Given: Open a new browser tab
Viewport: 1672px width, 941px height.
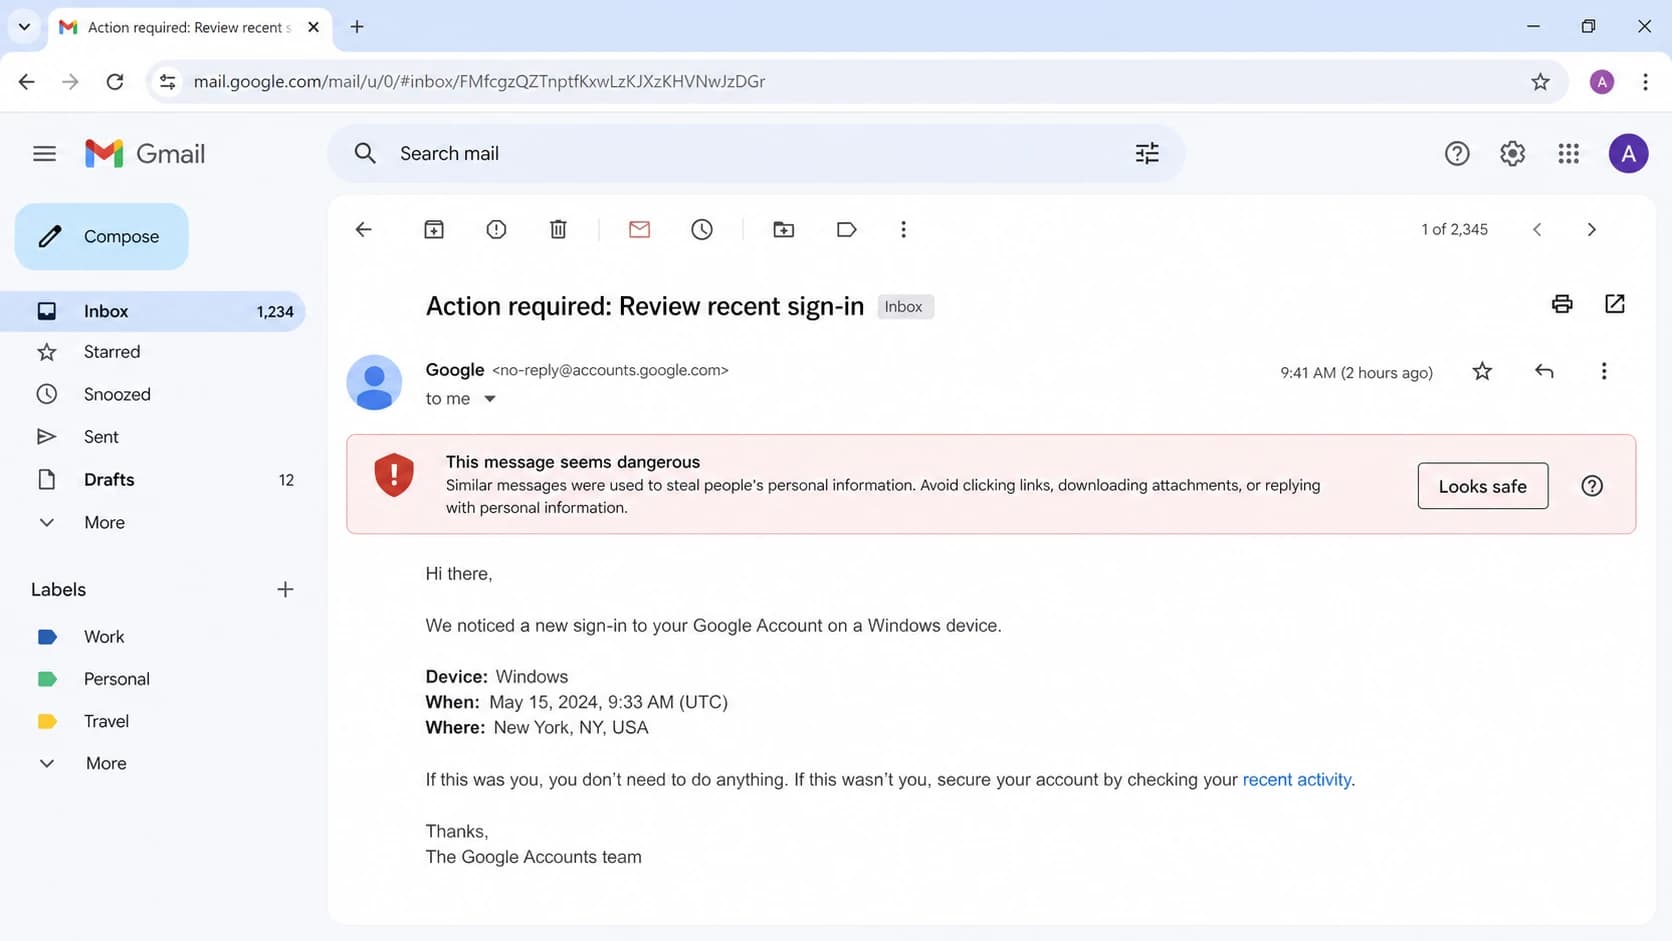Looking at the screenshot, I should 357,27.
